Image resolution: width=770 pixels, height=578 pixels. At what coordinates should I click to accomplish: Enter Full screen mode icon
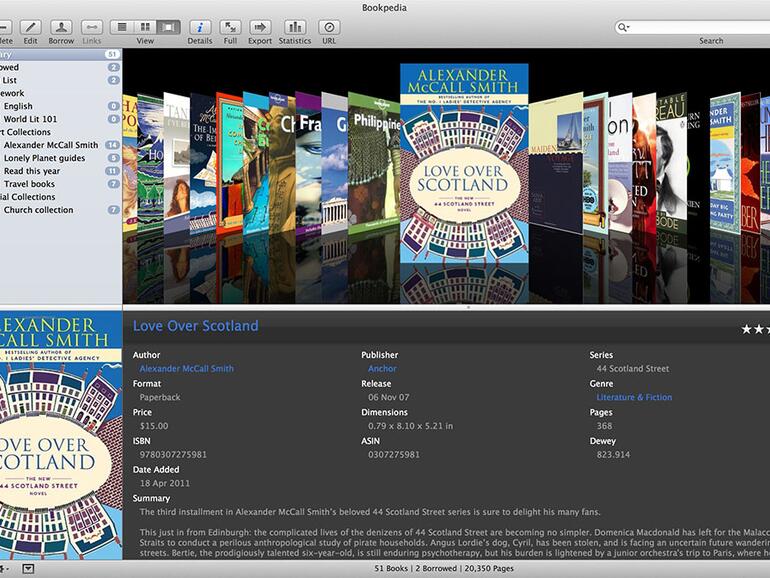[230, 27]
